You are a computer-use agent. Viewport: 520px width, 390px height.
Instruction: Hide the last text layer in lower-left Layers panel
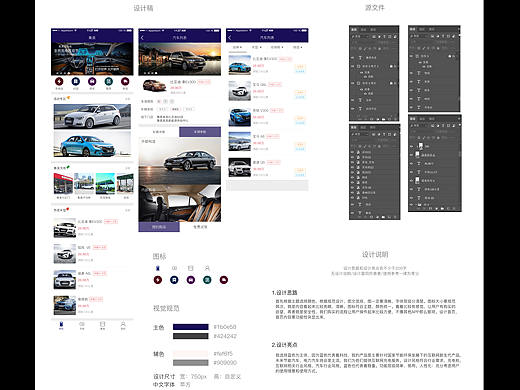pyautogui.click(x=353, y=212)
